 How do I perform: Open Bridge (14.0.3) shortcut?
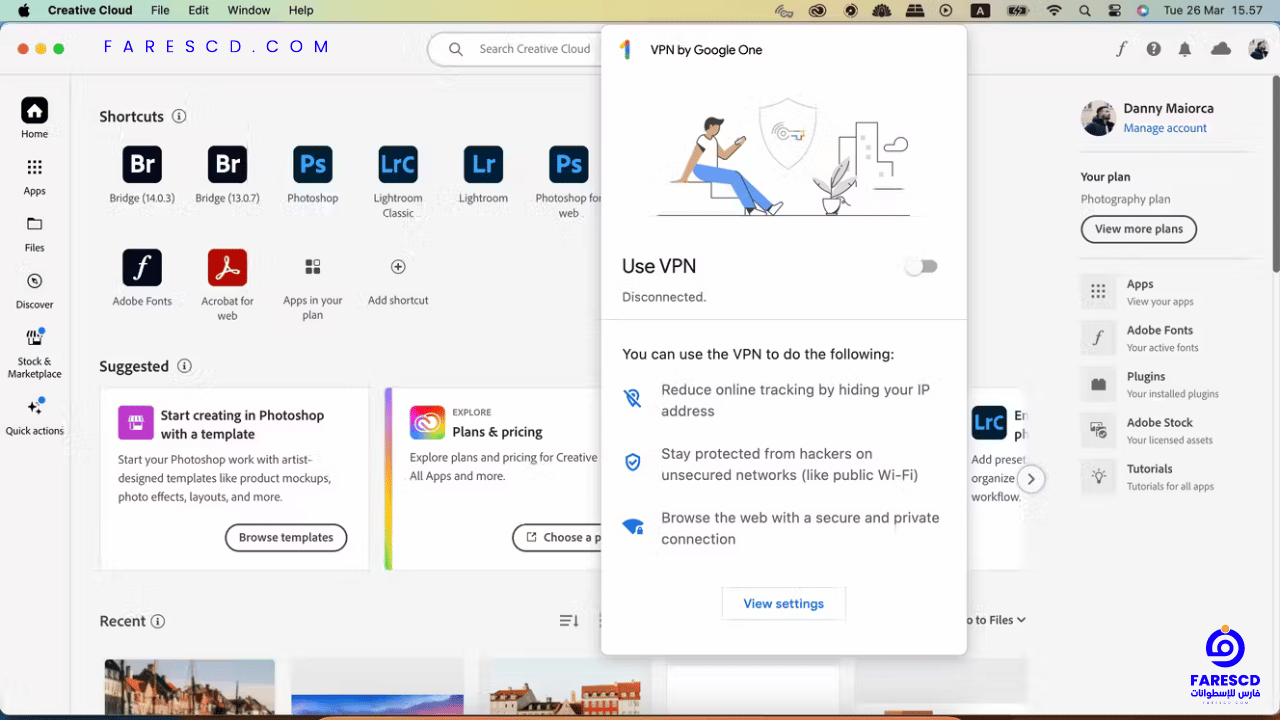pos(142,164)
